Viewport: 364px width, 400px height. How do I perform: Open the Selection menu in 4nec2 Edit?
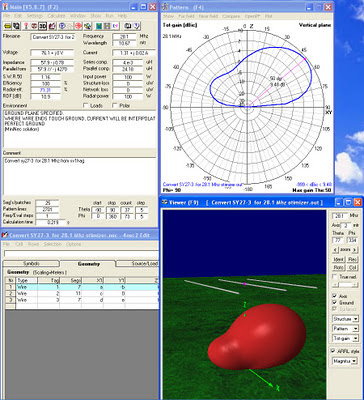pos(52,244)
